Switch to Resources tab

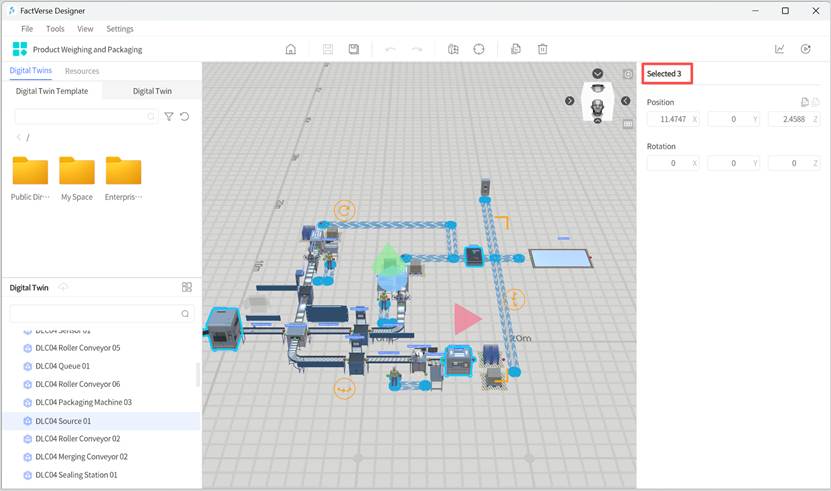pyautogui.click(x=82, y=71)
